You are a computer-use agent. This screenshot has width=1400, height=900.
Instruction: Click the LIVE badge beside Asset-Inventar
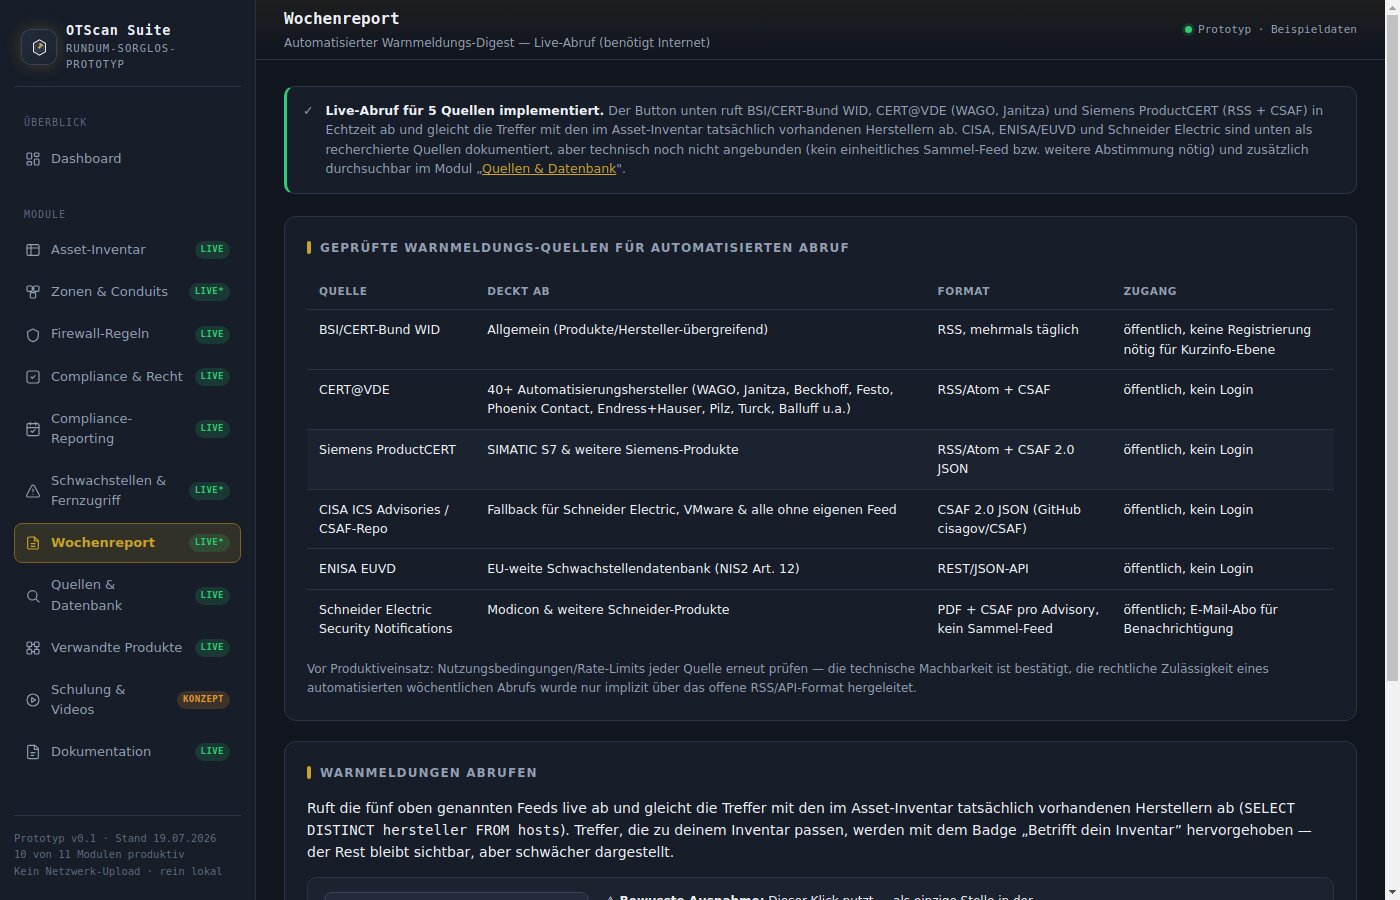pos(212,250)
